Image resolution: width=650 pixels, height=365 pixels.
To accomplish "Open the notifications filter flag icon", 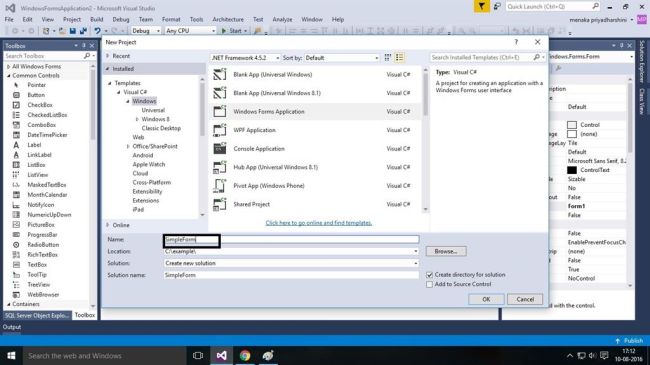I will (x=482, y=7).
